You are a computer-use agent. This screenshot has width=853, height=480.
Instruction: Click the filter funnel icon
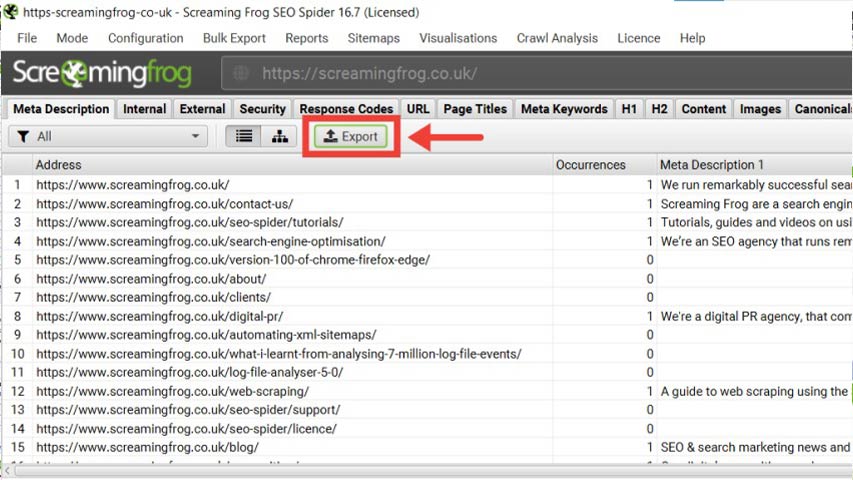point(23,136)
